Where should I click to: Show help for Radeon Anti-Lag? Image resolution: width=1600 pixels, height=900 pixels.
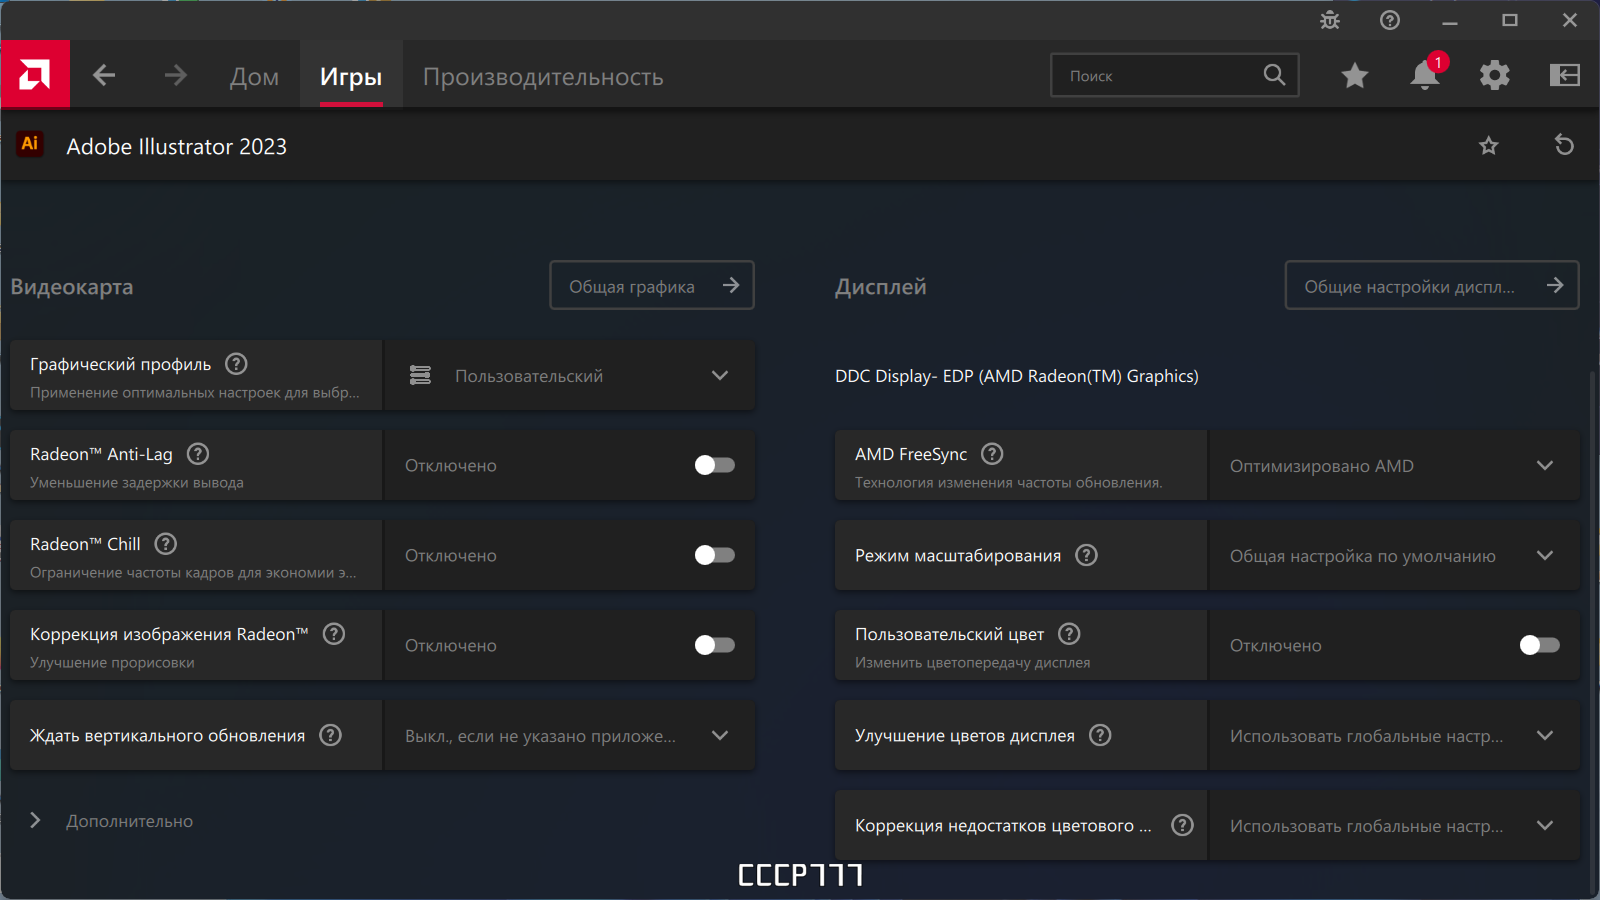pos(198,454)
